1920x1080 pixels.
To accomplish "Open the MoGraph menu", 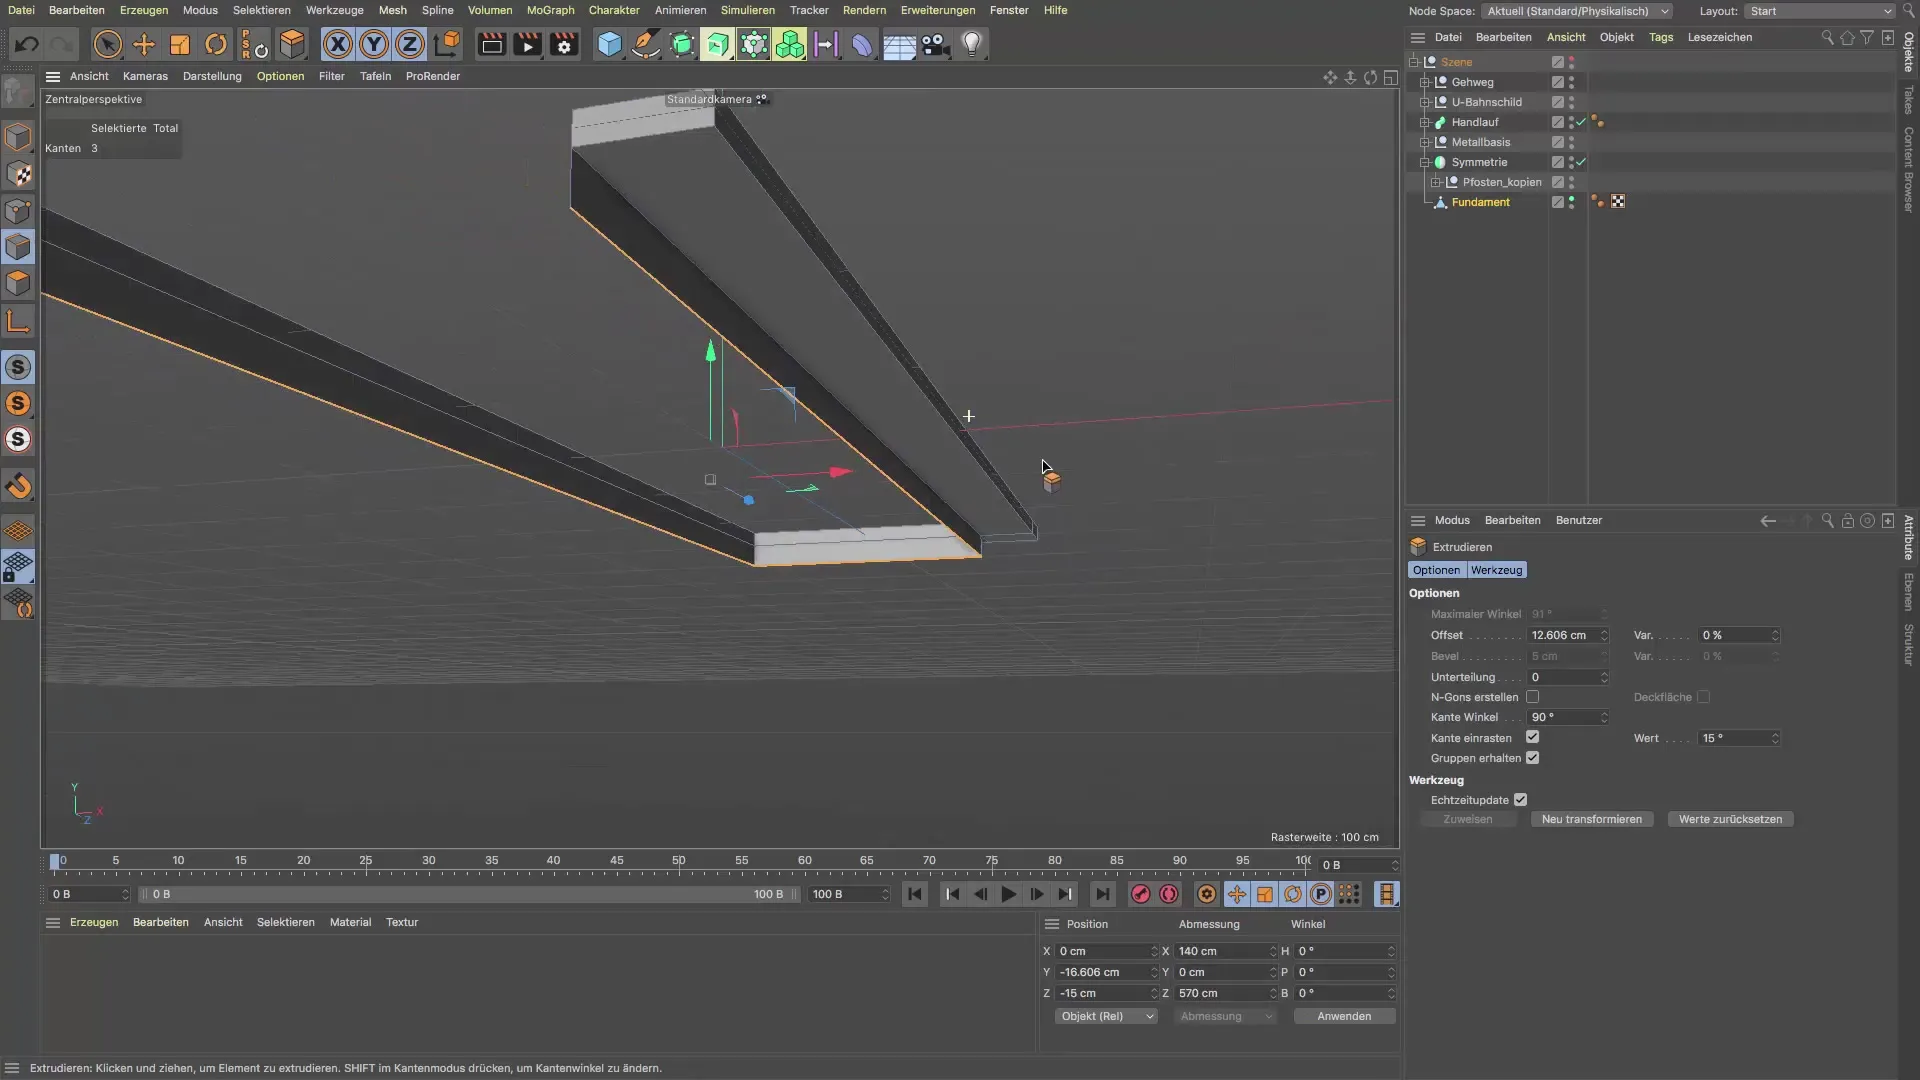I will pyautogui.click(x=550, y=10).
